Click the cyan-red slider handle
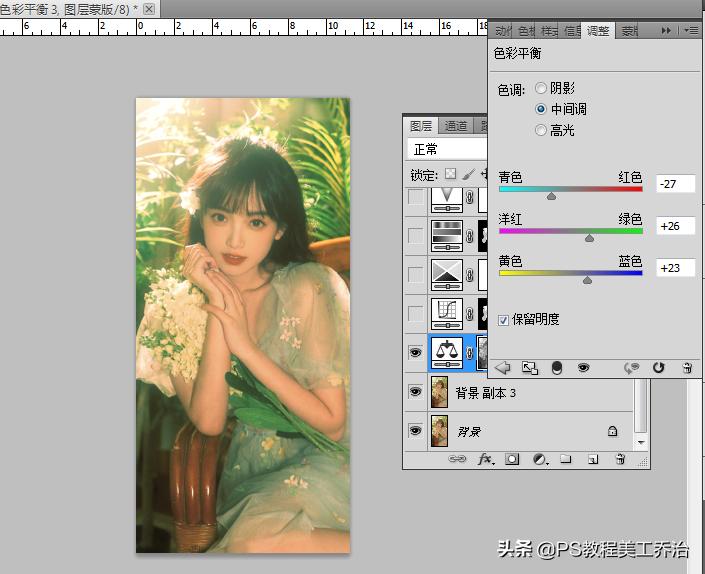Viewport: 705px width, 574px height. pos(551,196)
